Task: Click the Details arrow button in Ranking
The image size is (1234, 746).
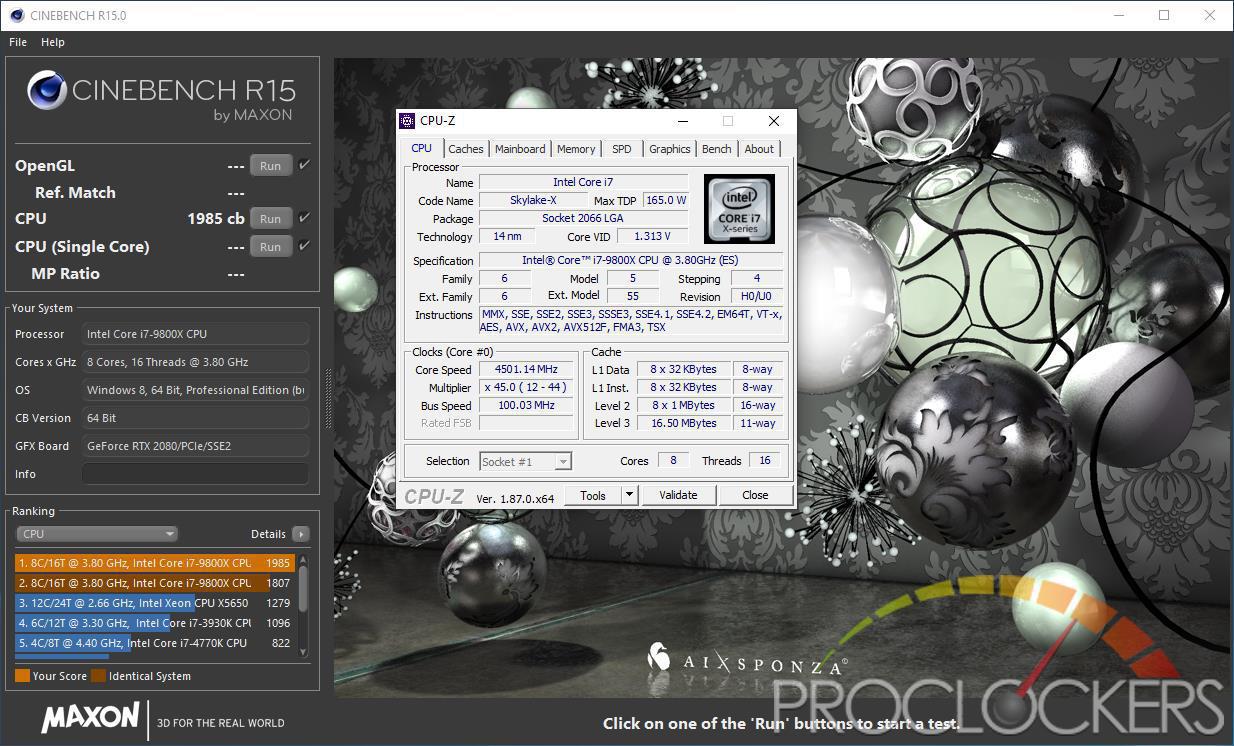Action: tap(300, 534)
